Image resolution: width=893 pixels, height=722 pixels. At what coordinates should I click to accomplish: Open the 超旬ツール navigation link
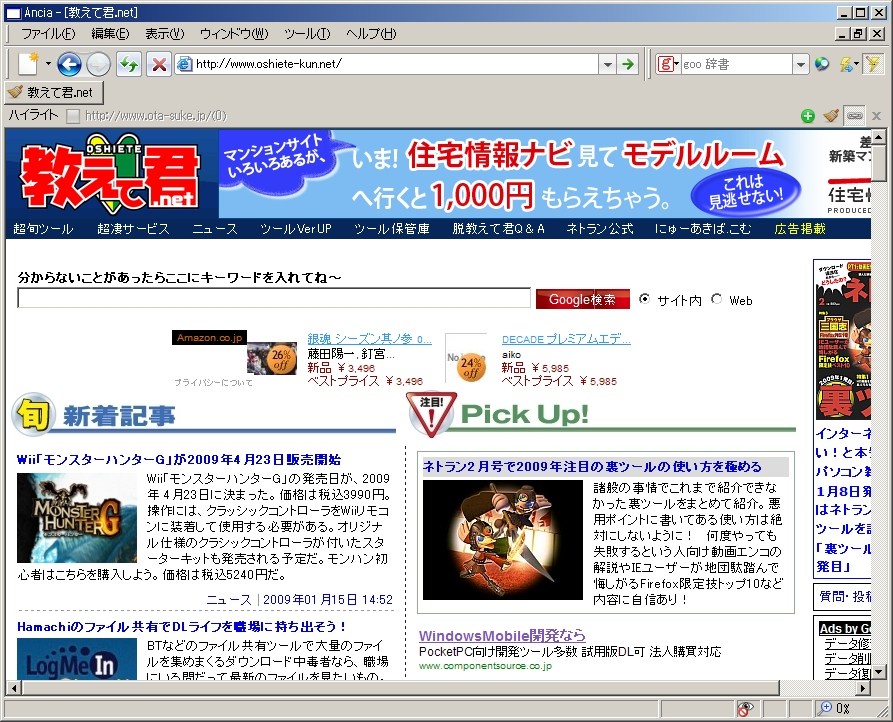click(43, 229)
